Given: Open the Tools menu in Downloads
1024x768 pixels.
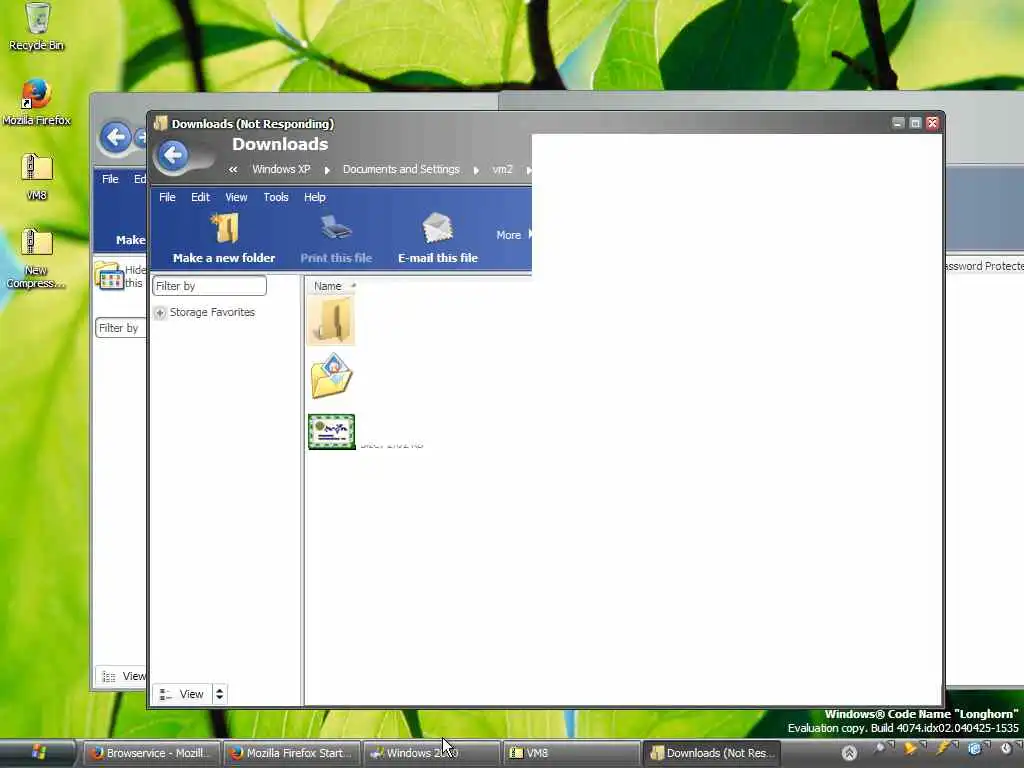Looking at the screenshot, I should point(276,197).
